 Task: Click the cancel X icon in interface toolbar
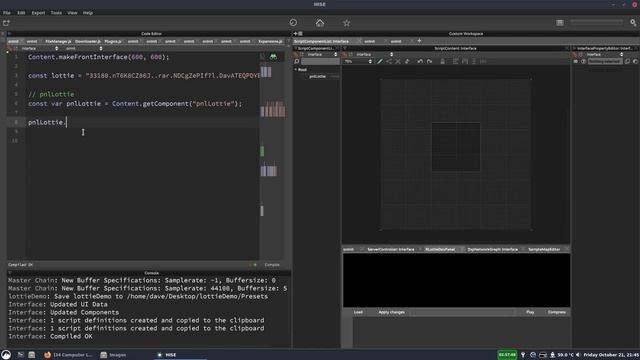coord(398,61)
